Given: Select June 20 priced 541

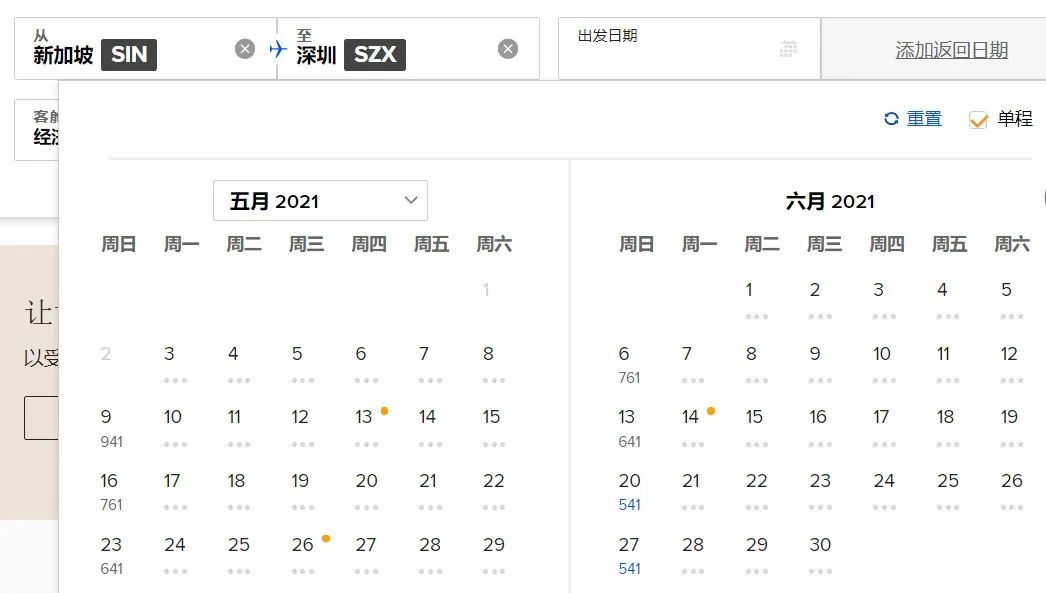Looking at the screenshot, I should (x=629, y=492).
